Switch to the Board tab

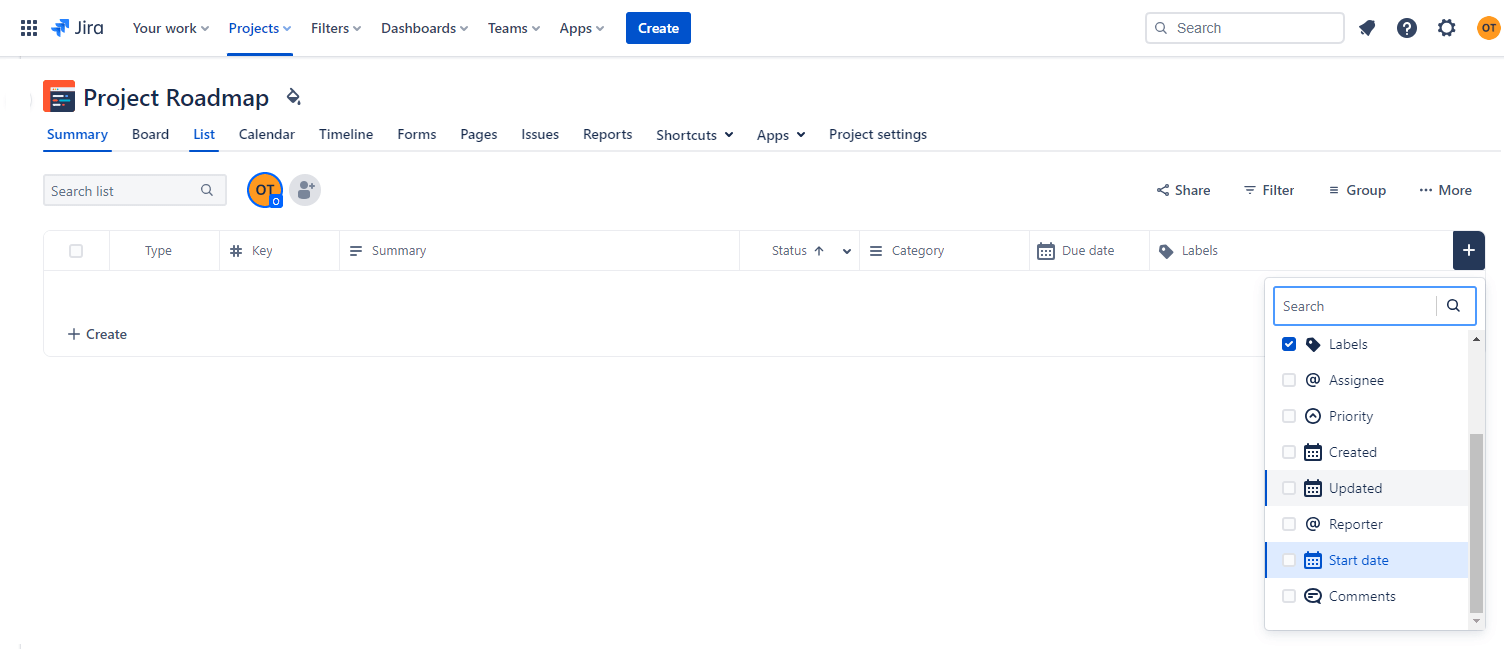point(150,134)
